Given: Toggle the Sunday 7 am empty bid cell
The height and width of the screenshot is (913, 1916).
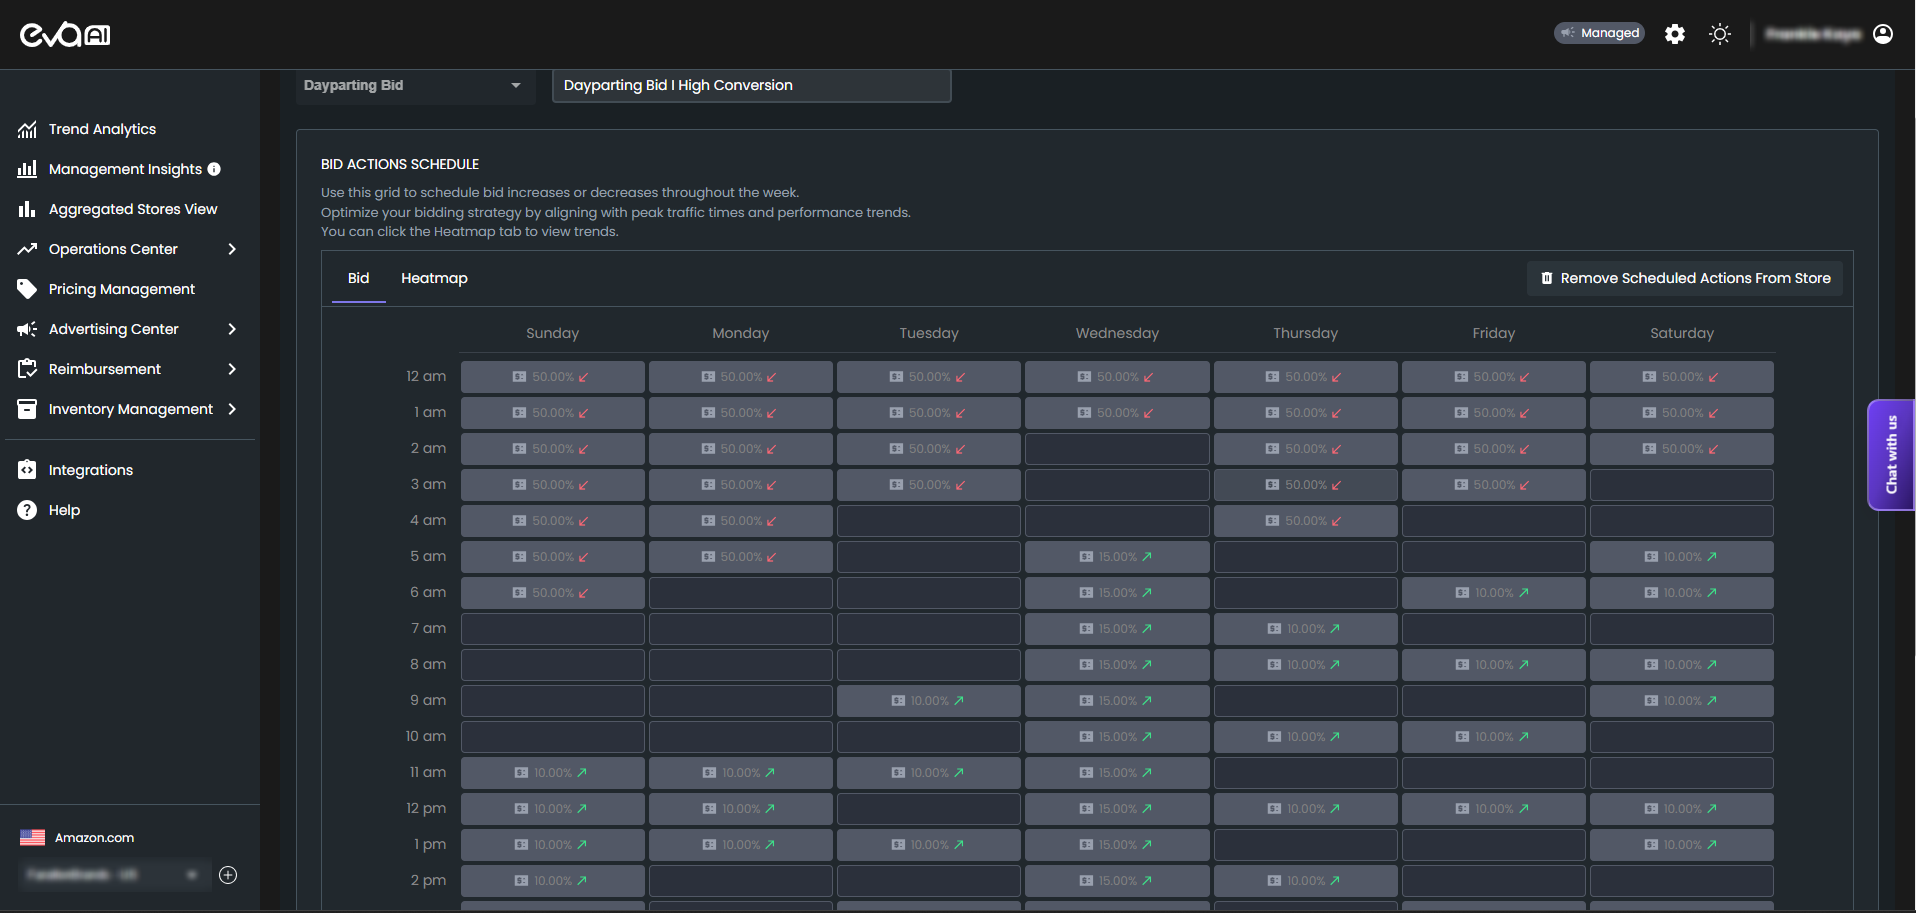Looking at the screenshot, I should (552, 629).
